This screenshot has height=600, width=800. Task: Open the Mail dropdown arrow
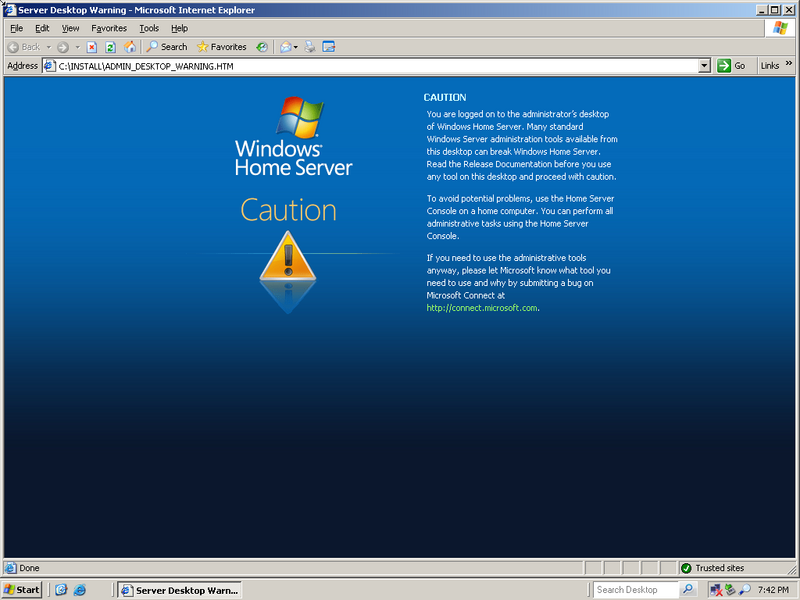tap(295, 47)
